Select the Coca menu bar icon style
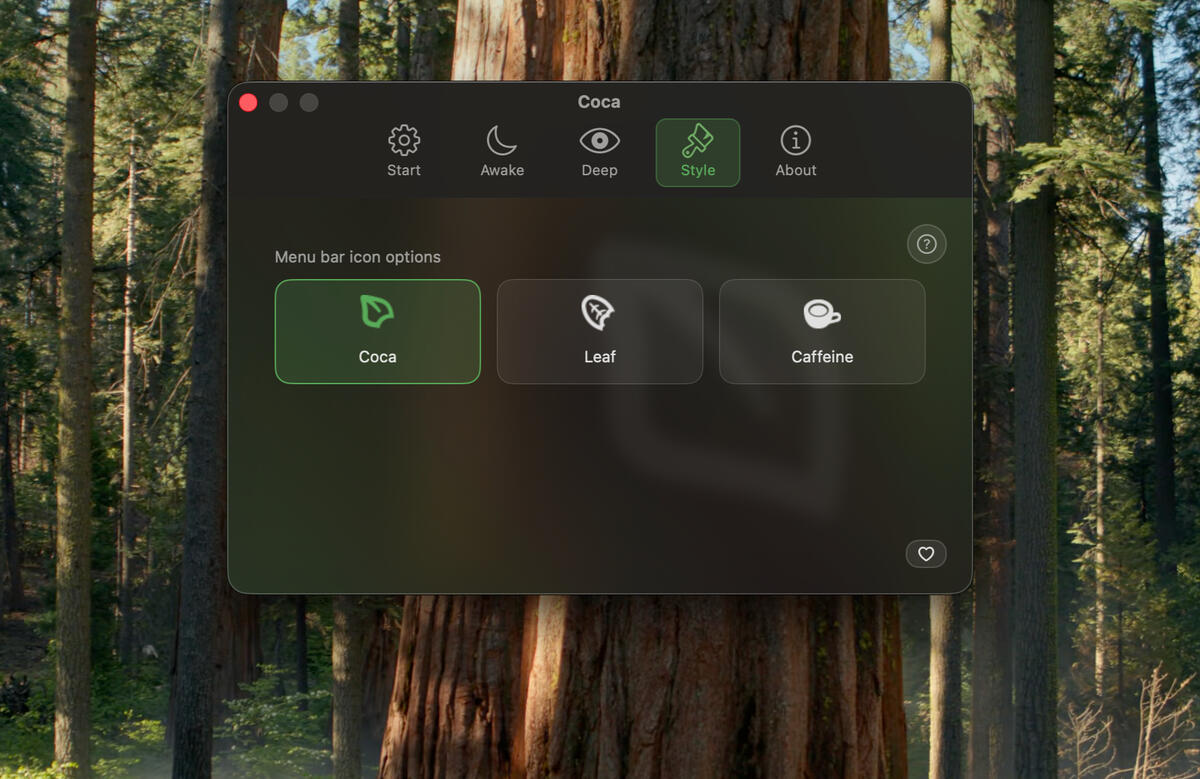The image size is (1200, 779). click(377, 331)
